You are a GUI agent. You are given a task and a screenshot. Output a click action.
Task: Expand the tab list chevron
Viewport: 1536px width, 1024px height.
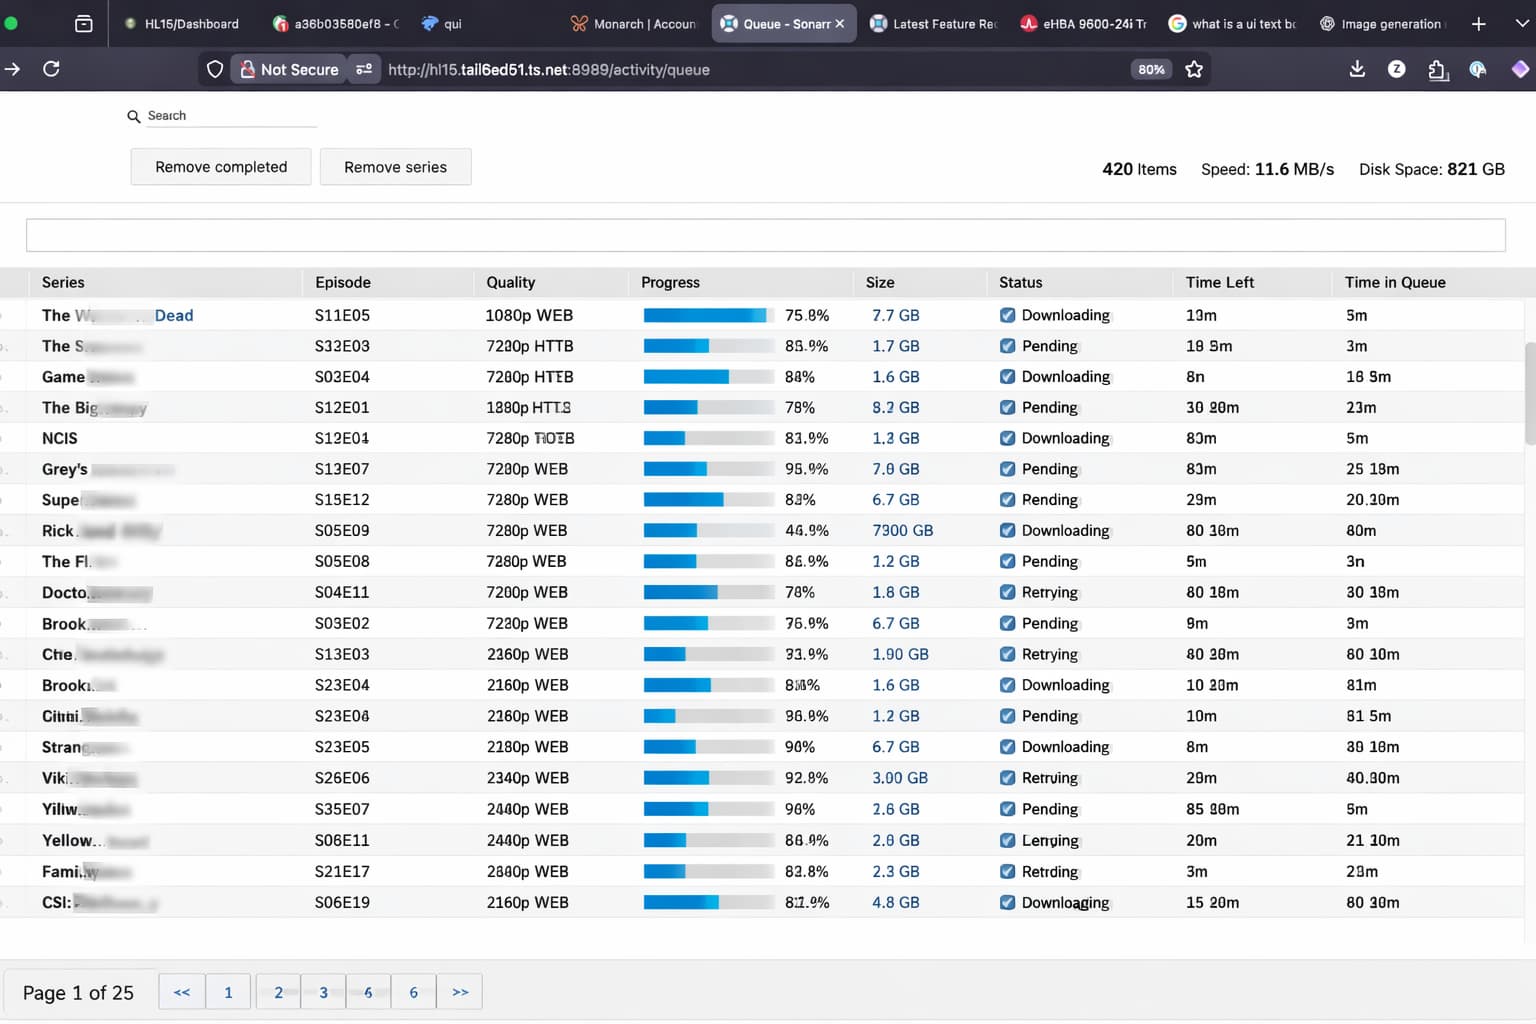tap(1521, 24)
